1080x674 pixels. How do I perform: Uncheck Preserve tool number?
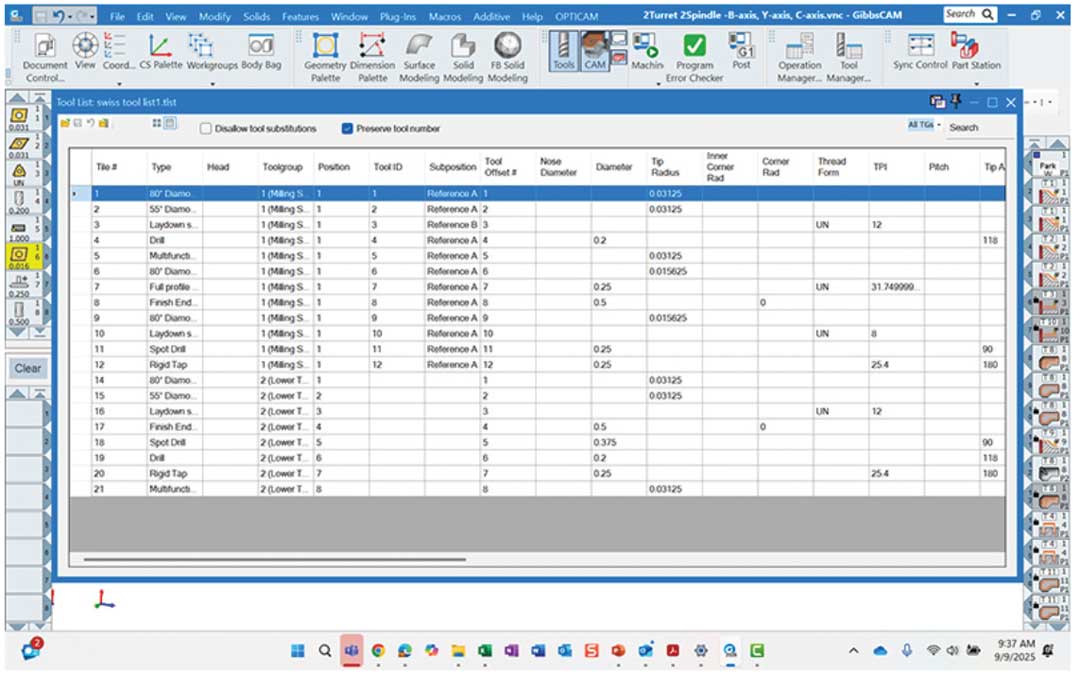click(x=348, y=128)
